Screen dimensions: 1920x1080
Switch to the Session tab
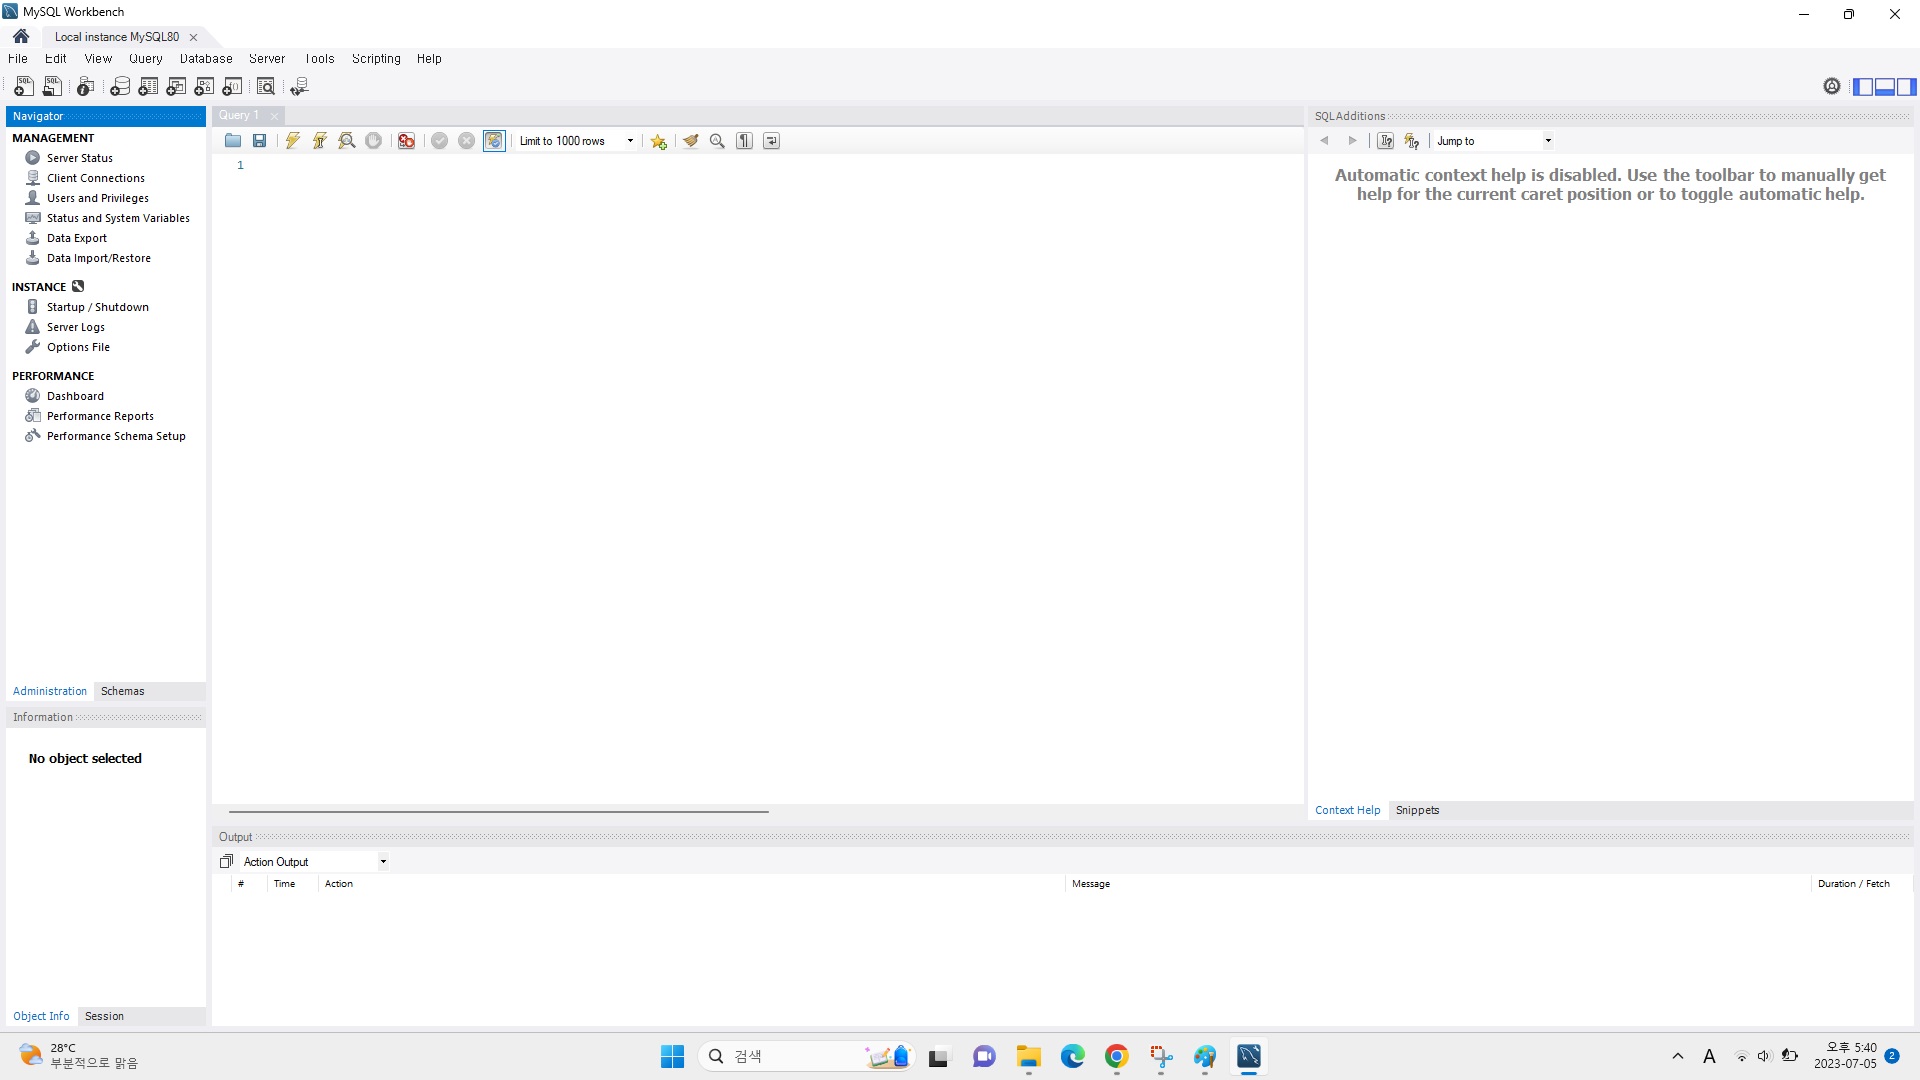coord(104,1016)
